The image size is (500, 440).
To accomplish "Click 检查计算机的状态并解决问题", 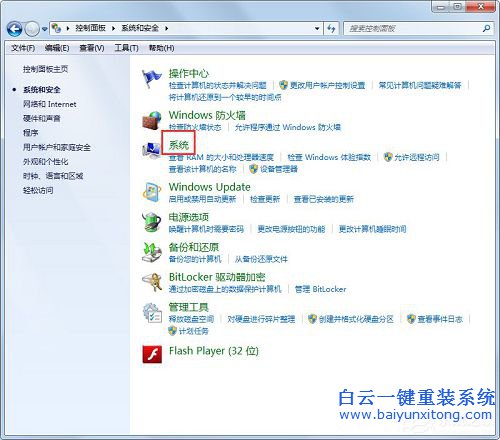I will click(x=217, y=86).
